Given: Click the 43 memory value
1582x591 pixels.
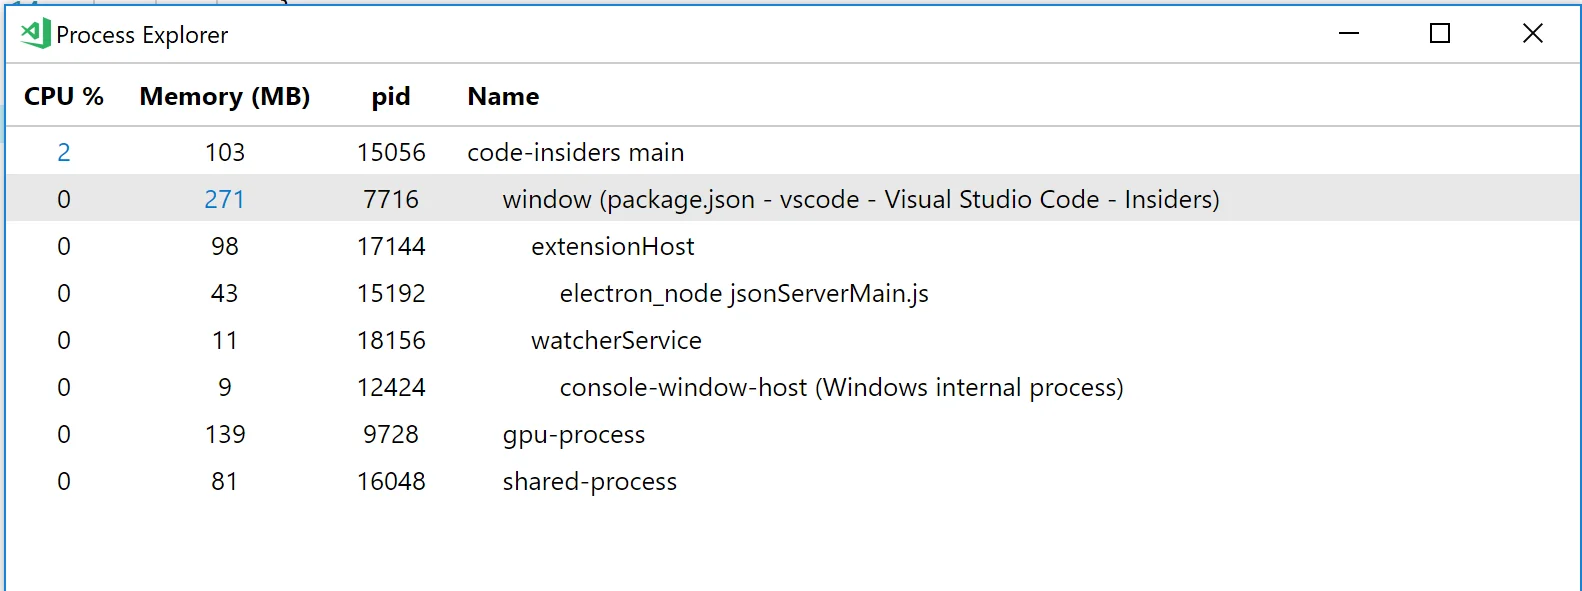Looking at the screenshot, I should 225,293.
